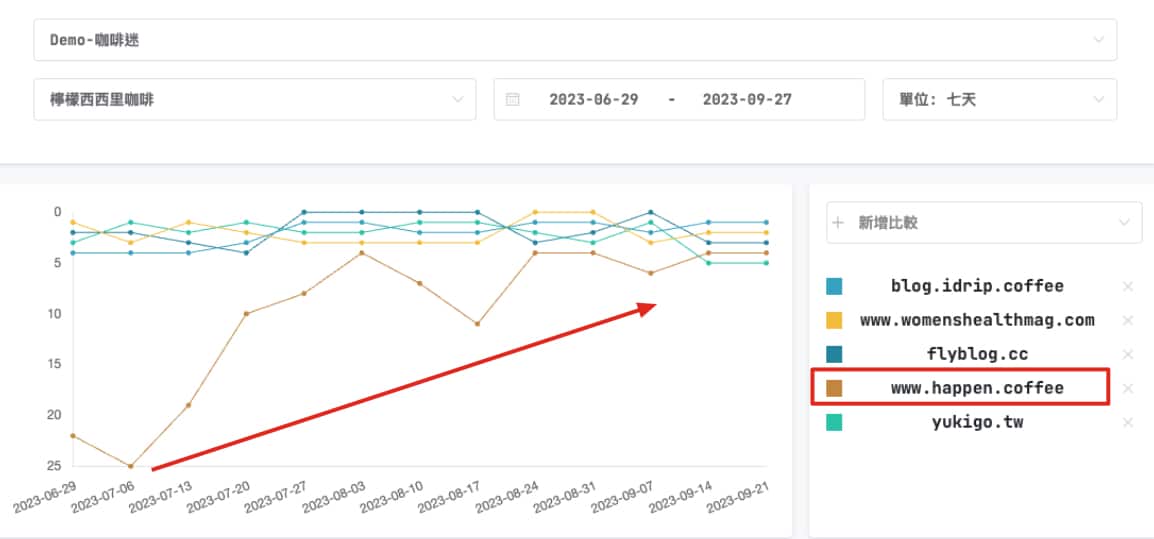The width and height of the screenshot is (1154, 539).
Task: Click the happen.coffee data point at 2023-07-06
Action: pos(130,466)
